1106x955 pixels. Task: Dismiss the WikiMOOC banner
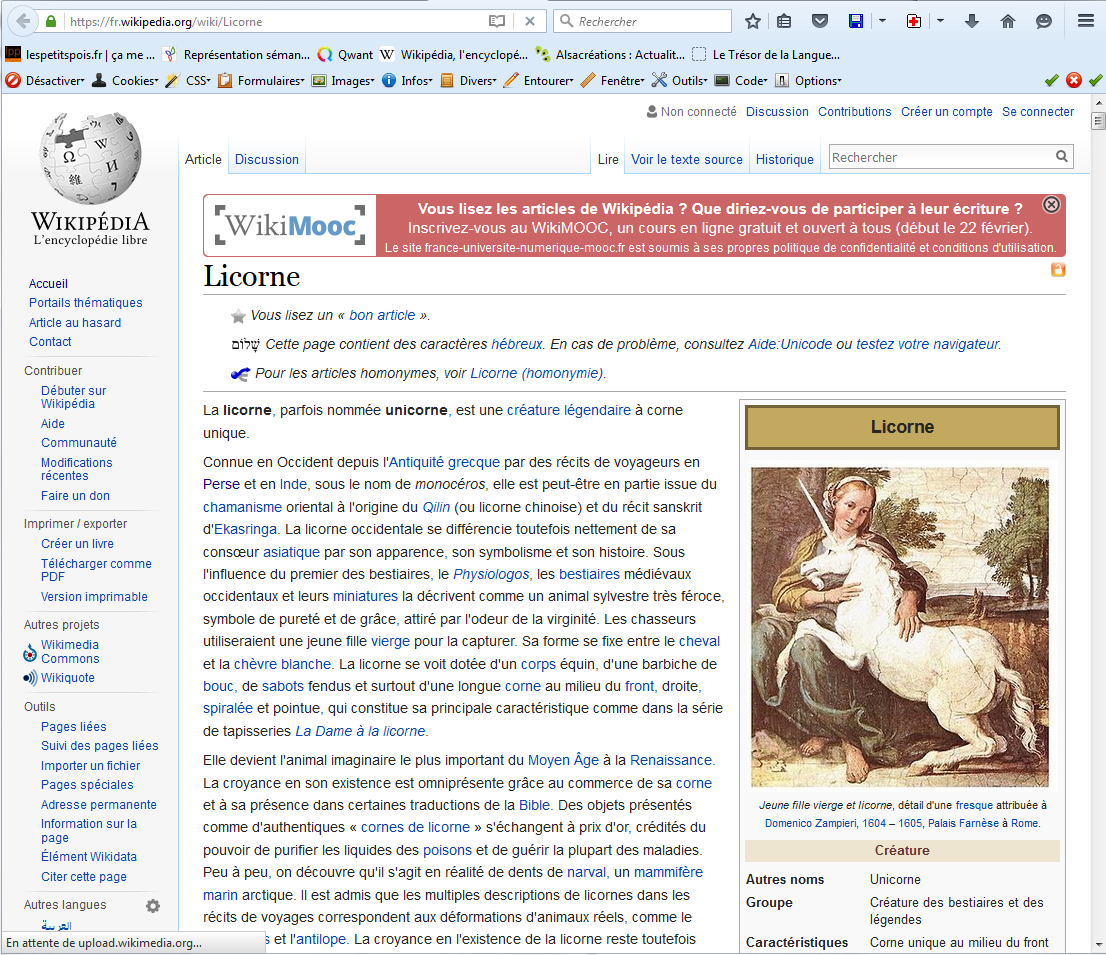pos(1051,205)
